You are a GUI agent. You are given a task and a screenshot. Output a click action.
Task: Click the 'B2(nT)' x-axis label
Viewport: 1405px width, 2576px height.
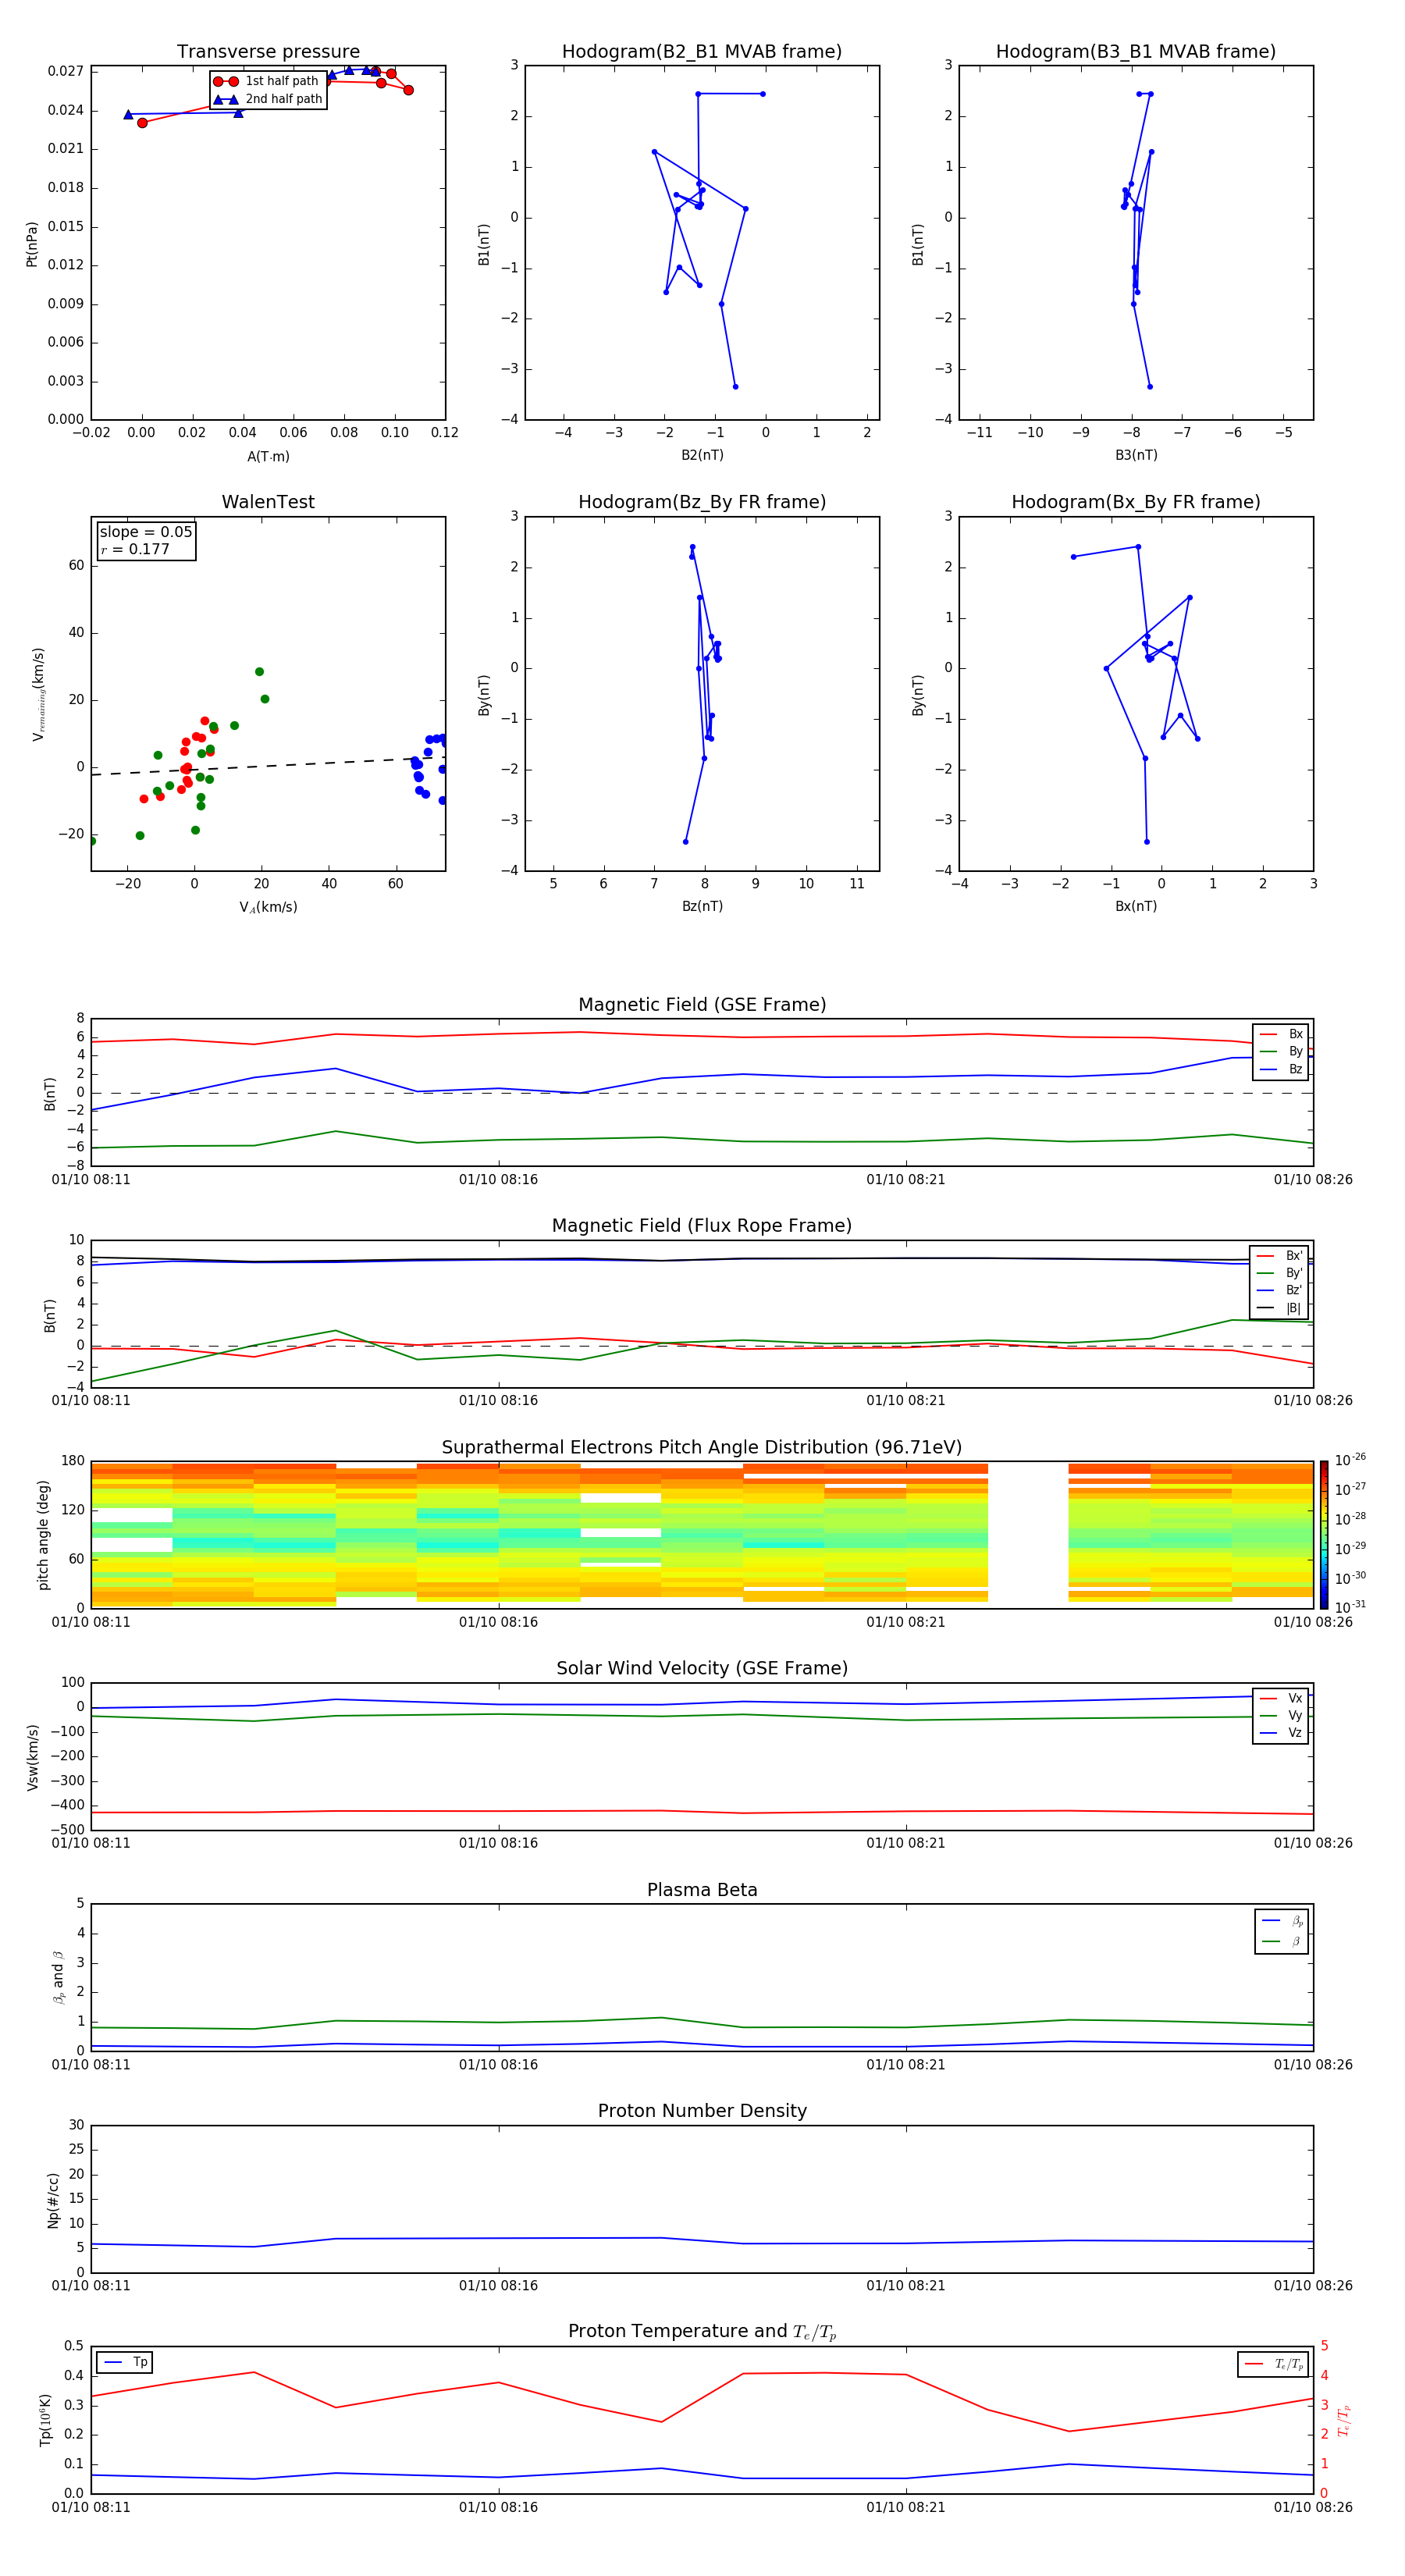coord(702,455)
